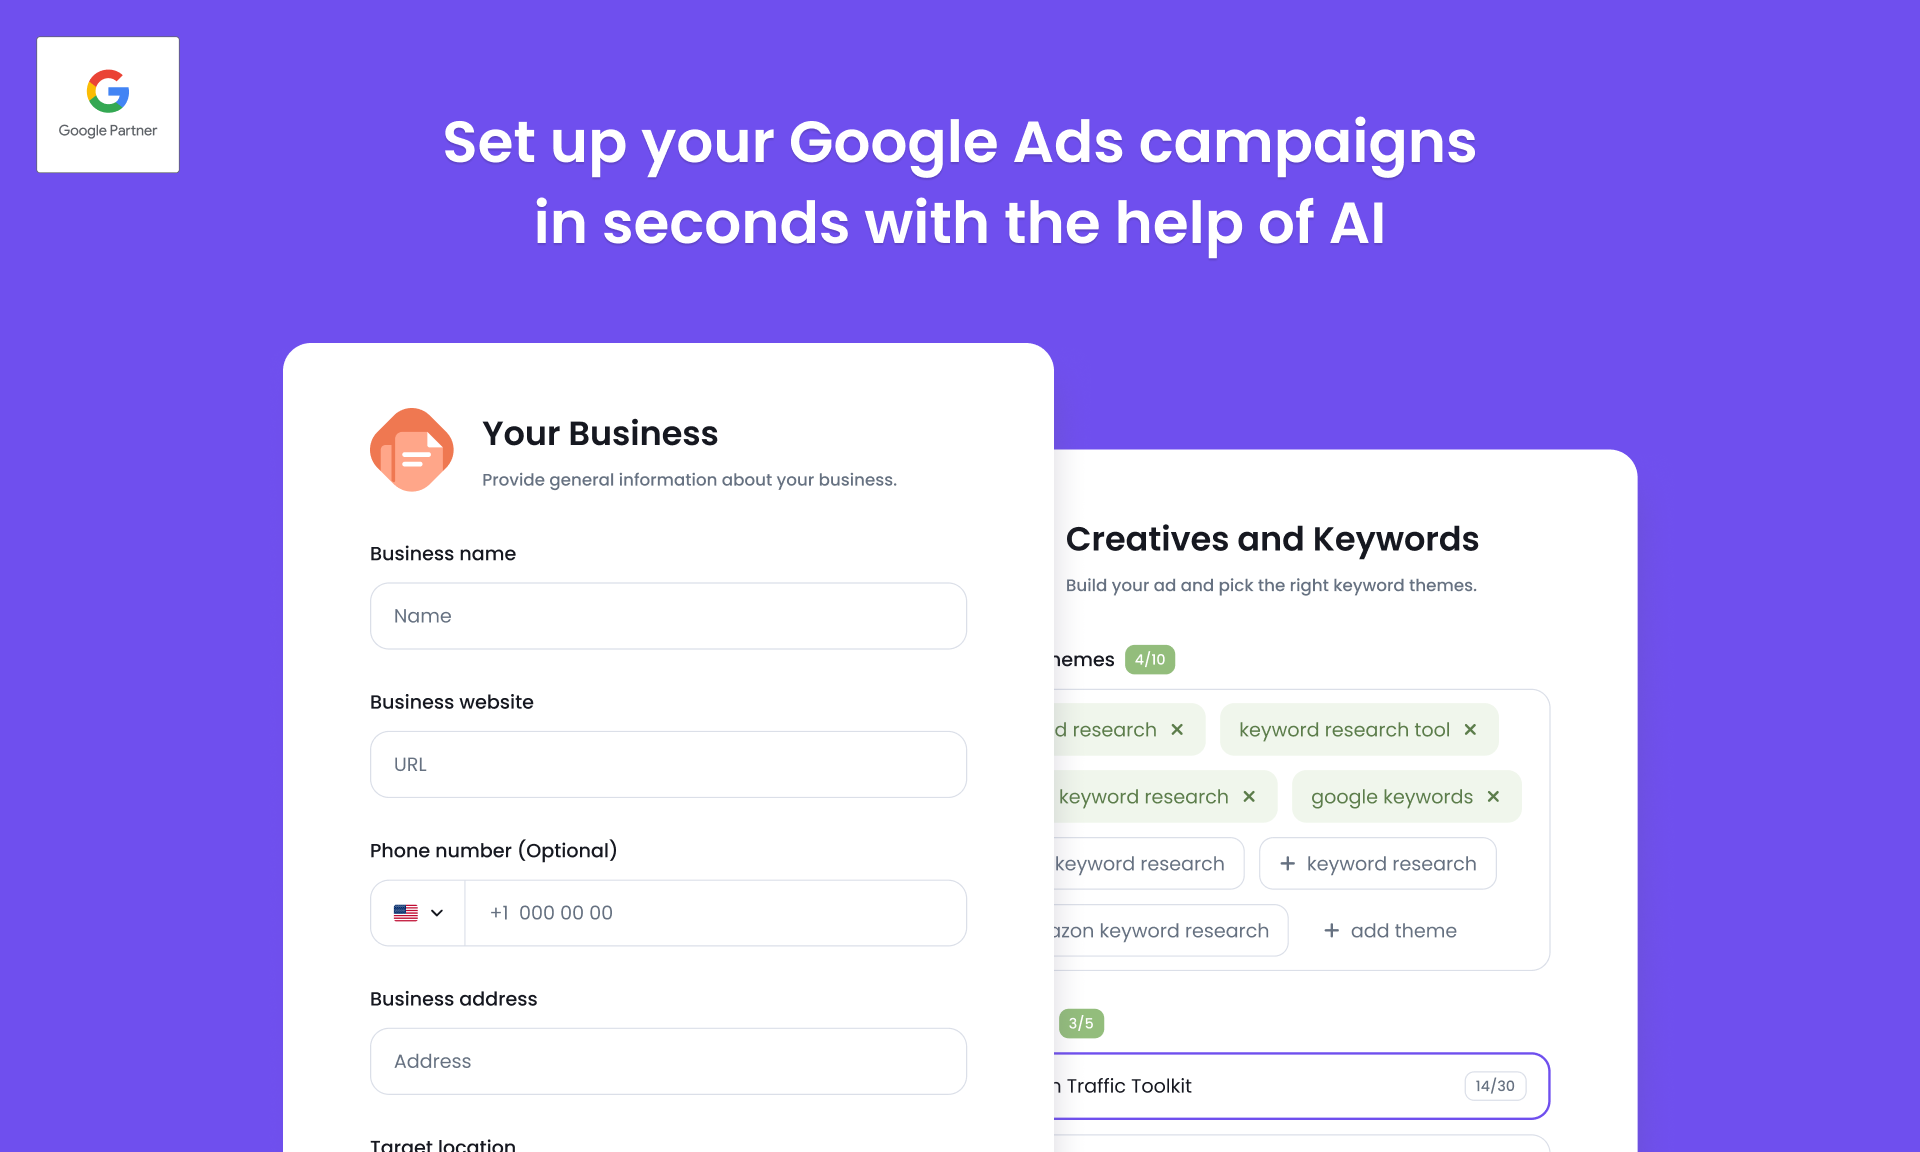Expand the themes counter badge 4/10
Viewport: 1920px width, 1152px height.
1148,660
